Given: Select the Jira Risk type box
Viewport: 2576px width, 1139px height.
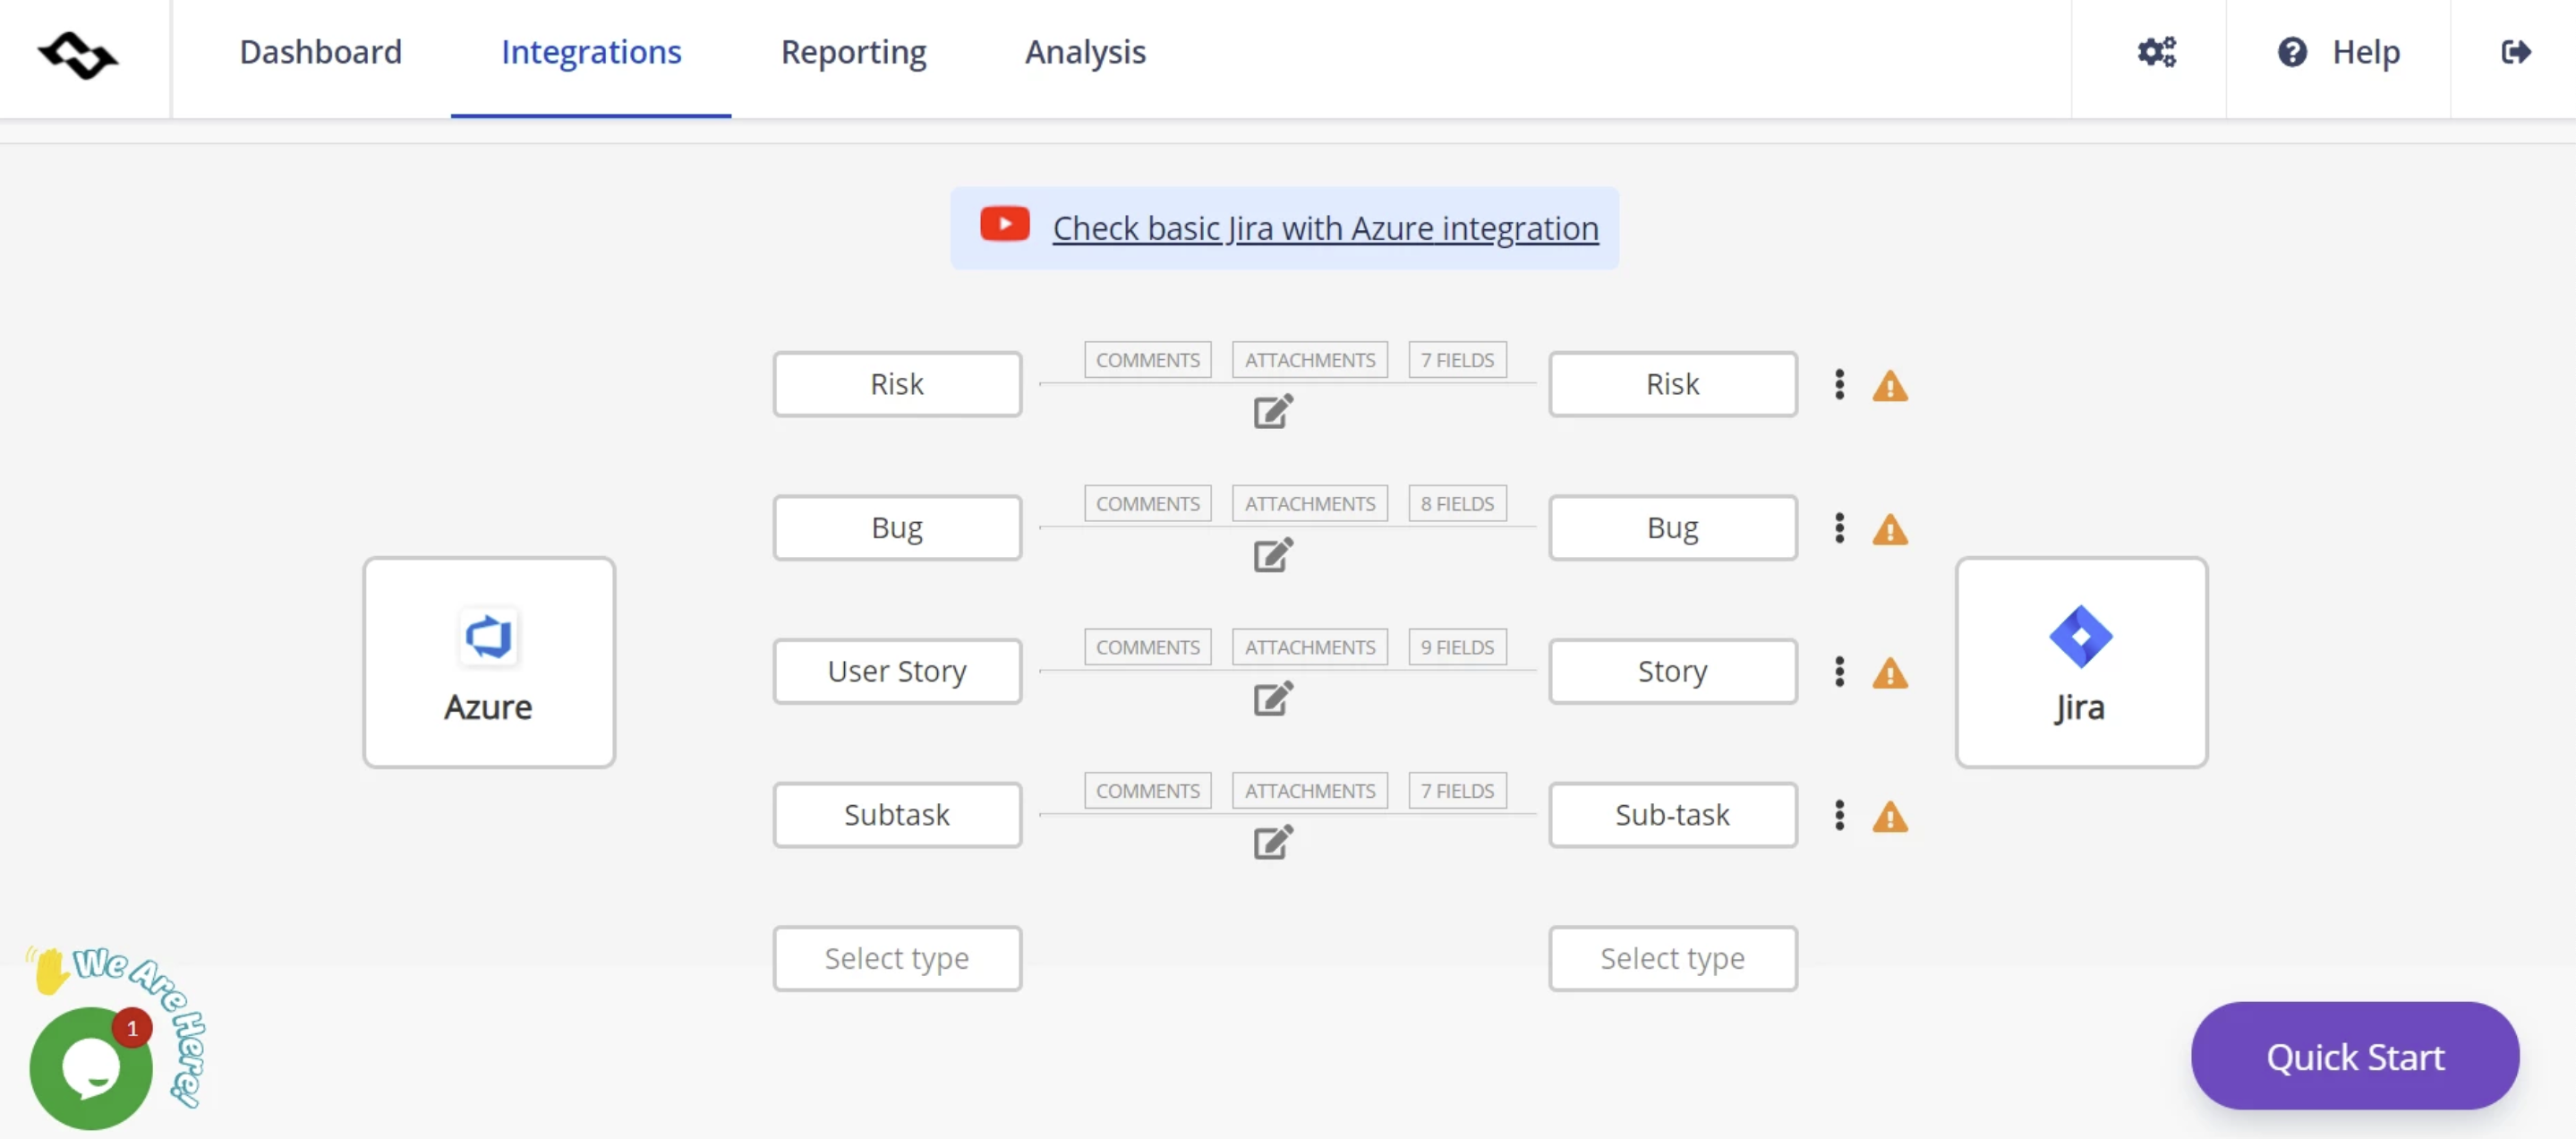Looking at the screenshot, I should click(x=1673, y=384).
